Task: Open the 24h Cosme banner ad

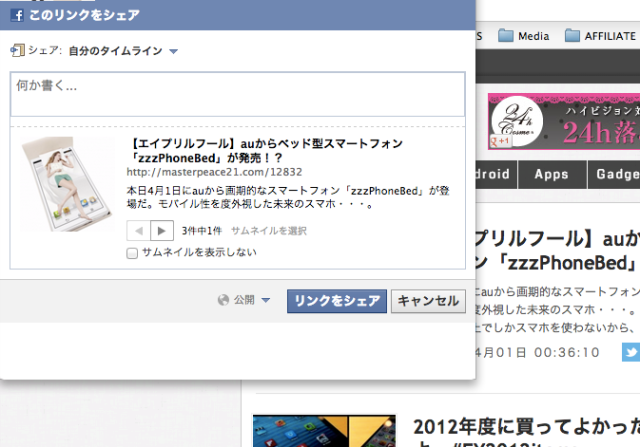Action: [x=564, y=121]
